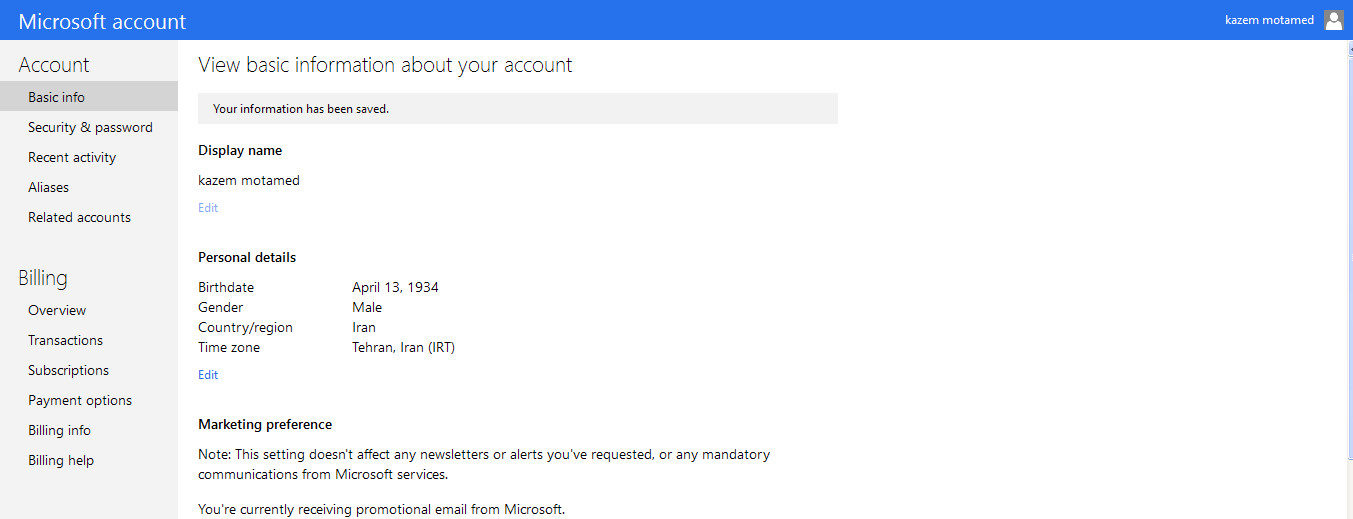Image resolution: width=1353 pixels, height=519 pixels.
Task: Open Payment options
Action: tap(80, 400)
